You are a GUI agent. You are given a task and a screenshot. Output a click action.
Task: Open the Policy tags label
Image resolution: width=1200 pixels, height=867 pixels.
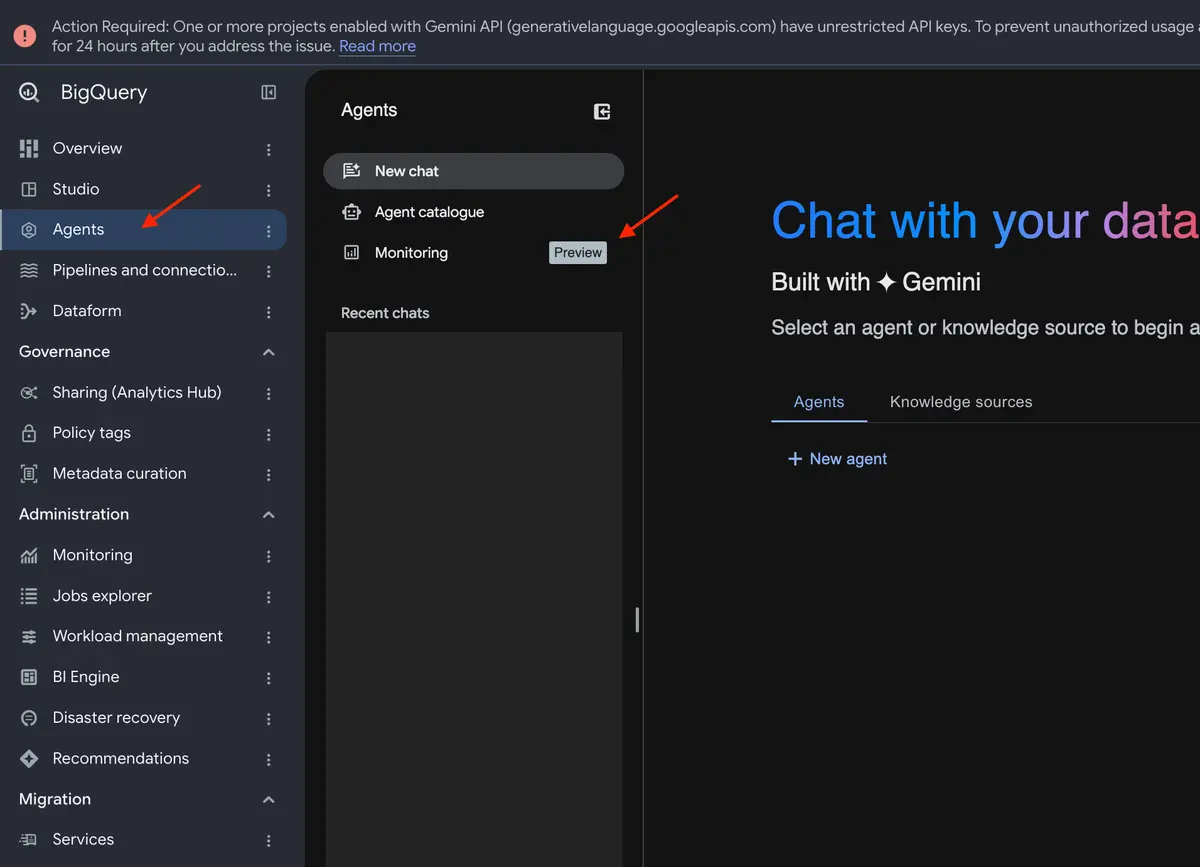(92, 433)
